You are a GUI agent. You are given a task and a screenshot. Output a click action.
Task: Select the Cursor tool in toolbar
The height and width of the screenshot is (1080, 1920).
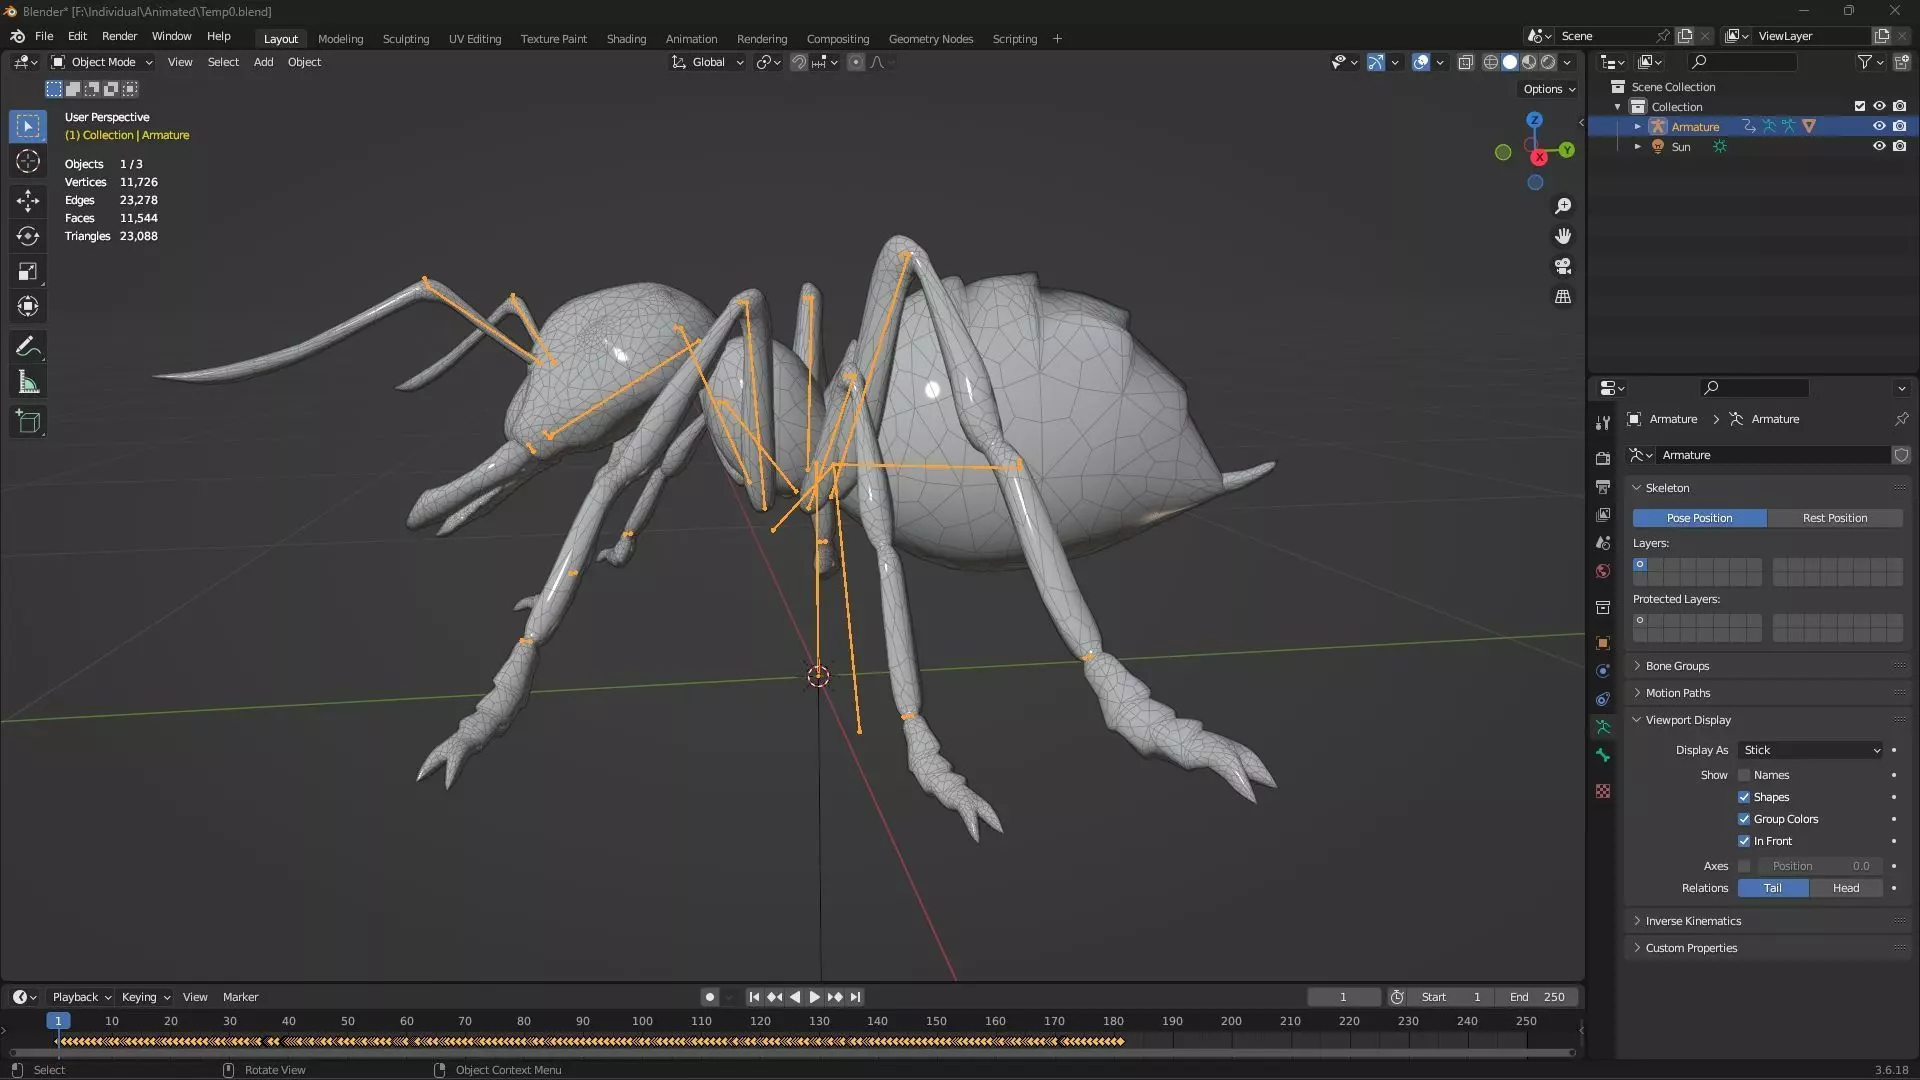(x=28, y=162)
